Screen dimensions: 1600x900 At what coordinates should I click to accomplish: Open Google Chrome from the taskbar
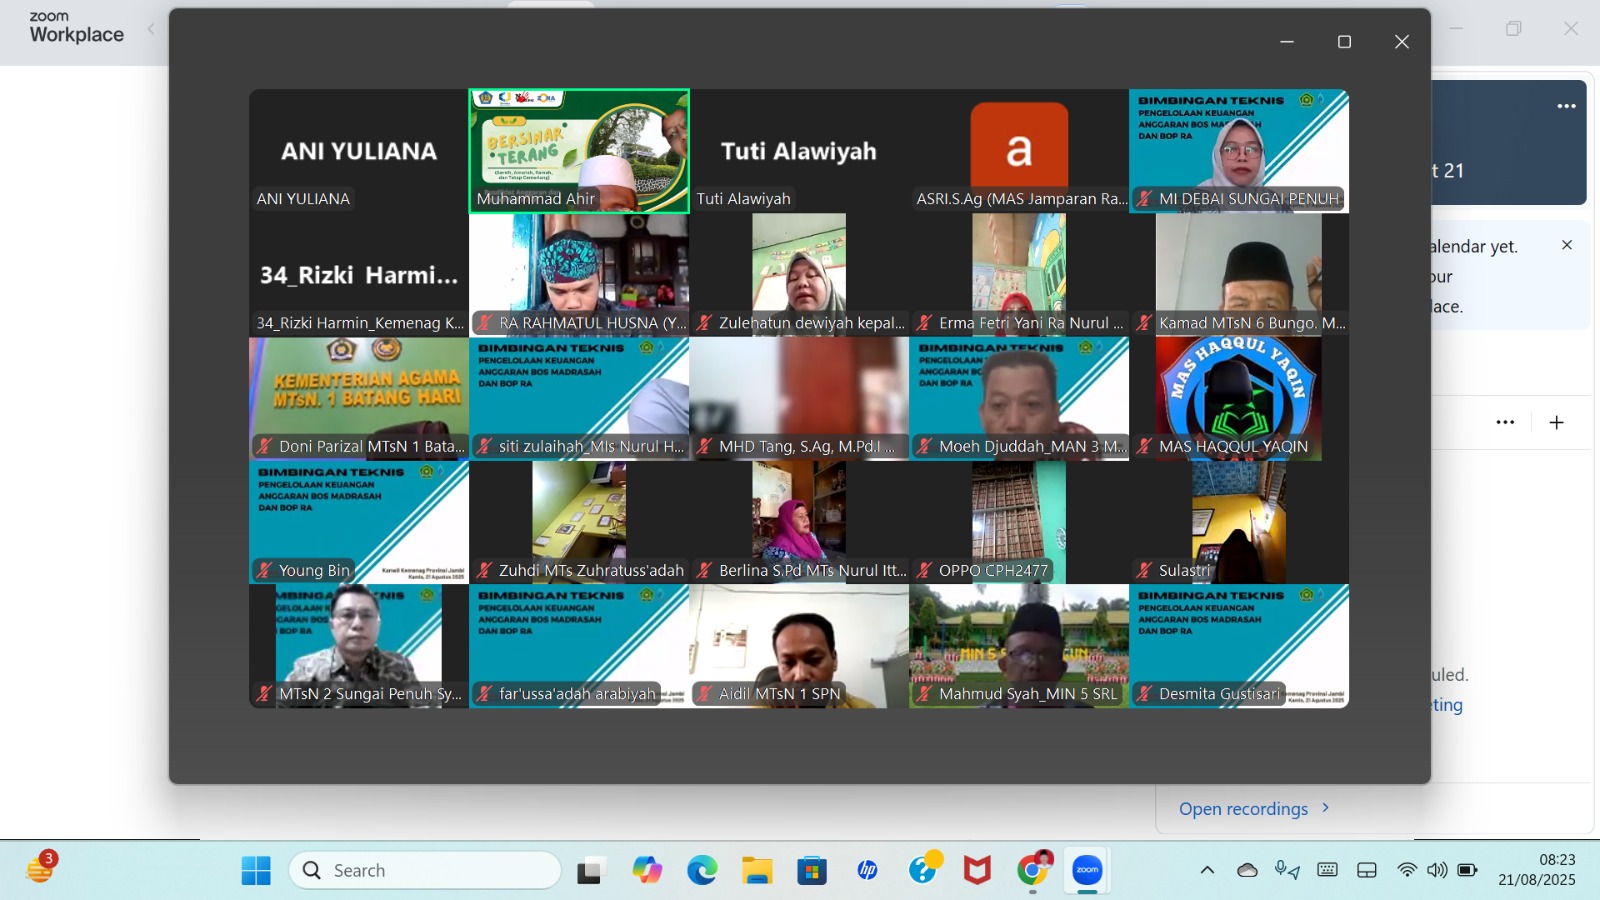(1032, 871)
